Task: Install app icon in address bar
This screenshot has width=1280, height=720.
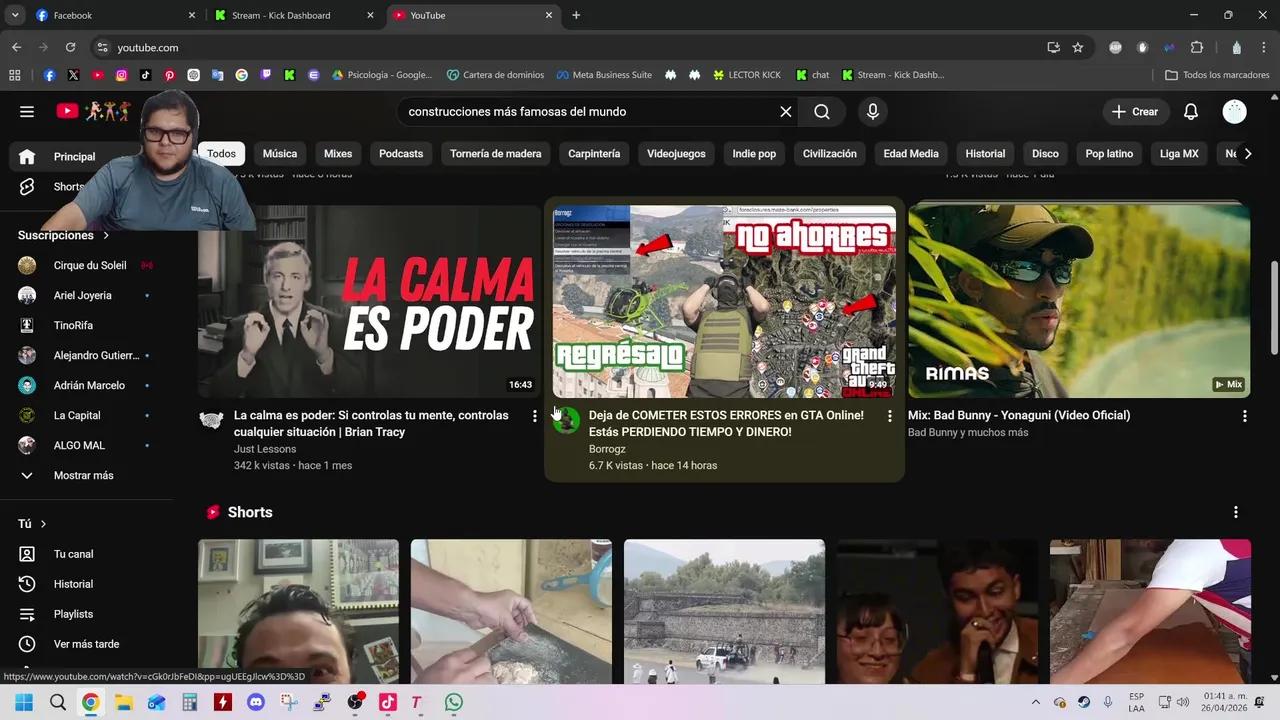Action: pyautogui.click(x=1053, y=47)
